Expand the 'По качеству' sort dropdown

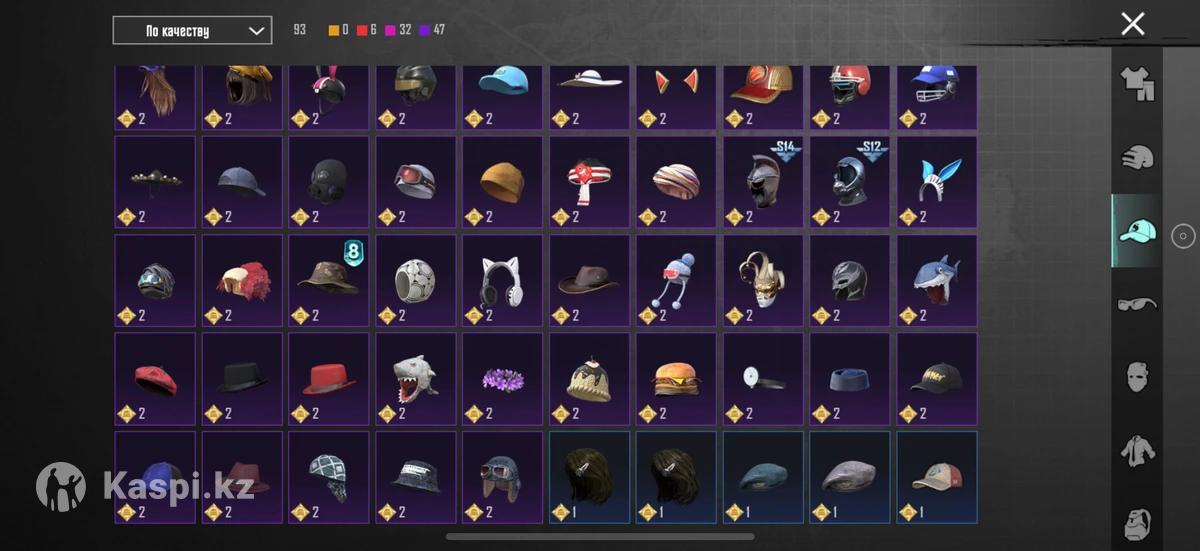click(x=192, y=30)
